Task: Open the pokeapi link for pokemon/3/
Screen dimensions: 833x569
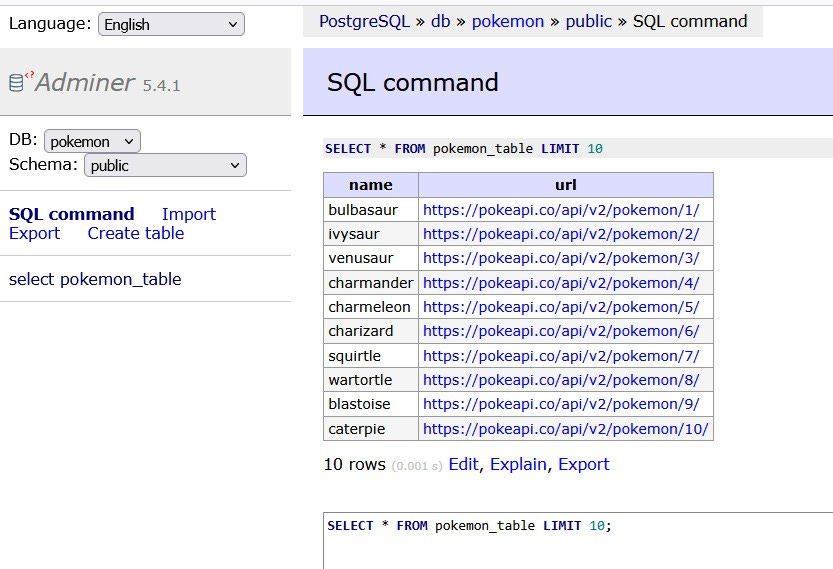Action: click(561, 258)
